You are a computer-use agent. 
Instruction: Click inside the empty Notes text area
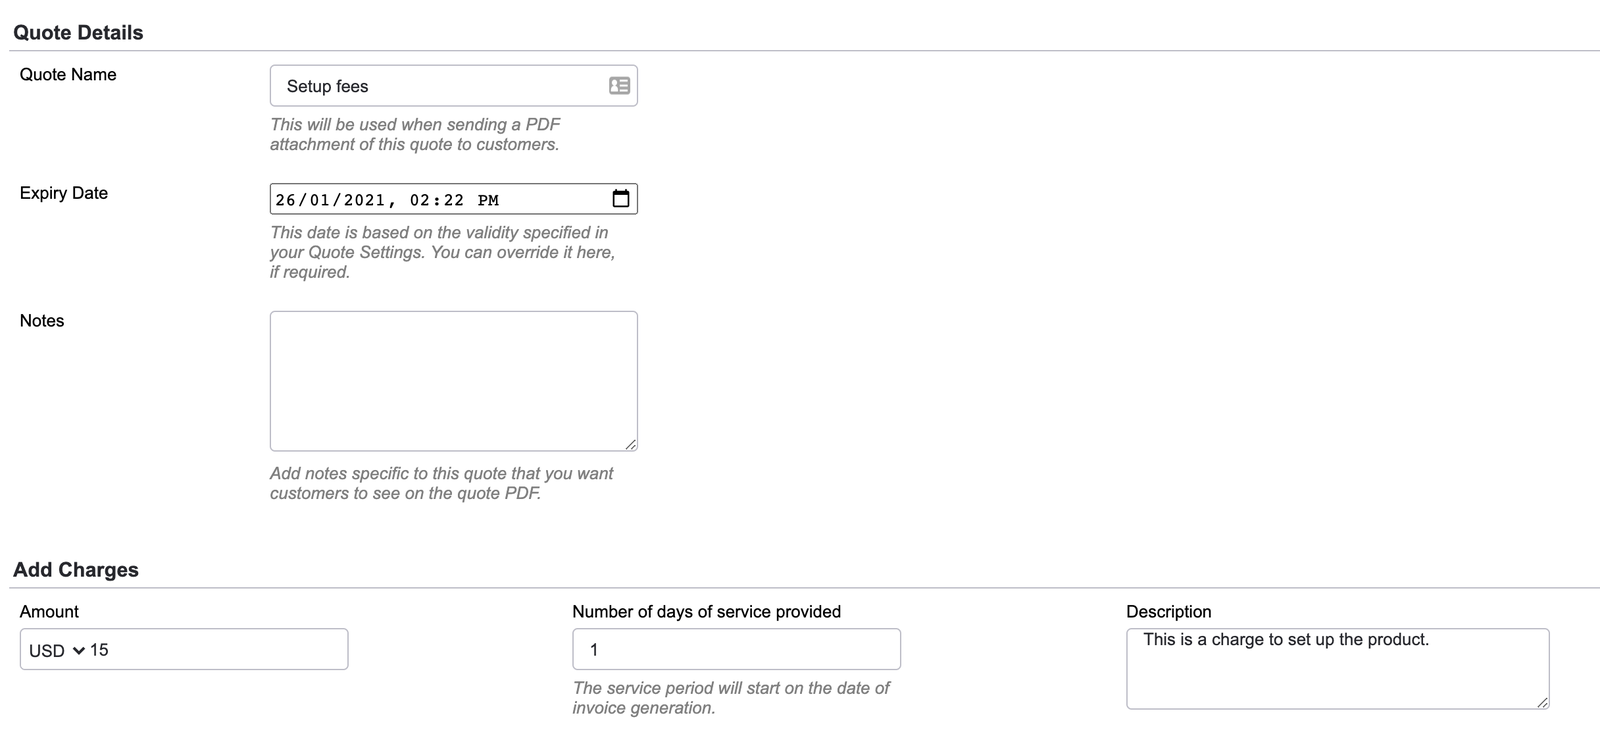point(453,380)
